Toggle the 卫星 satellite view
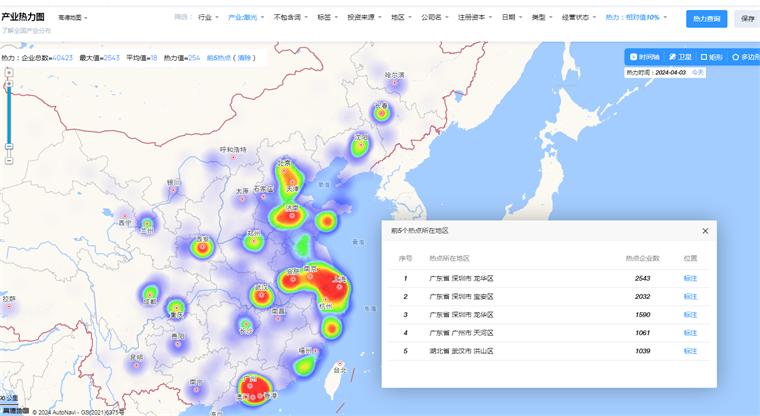 tap(679, 57)
